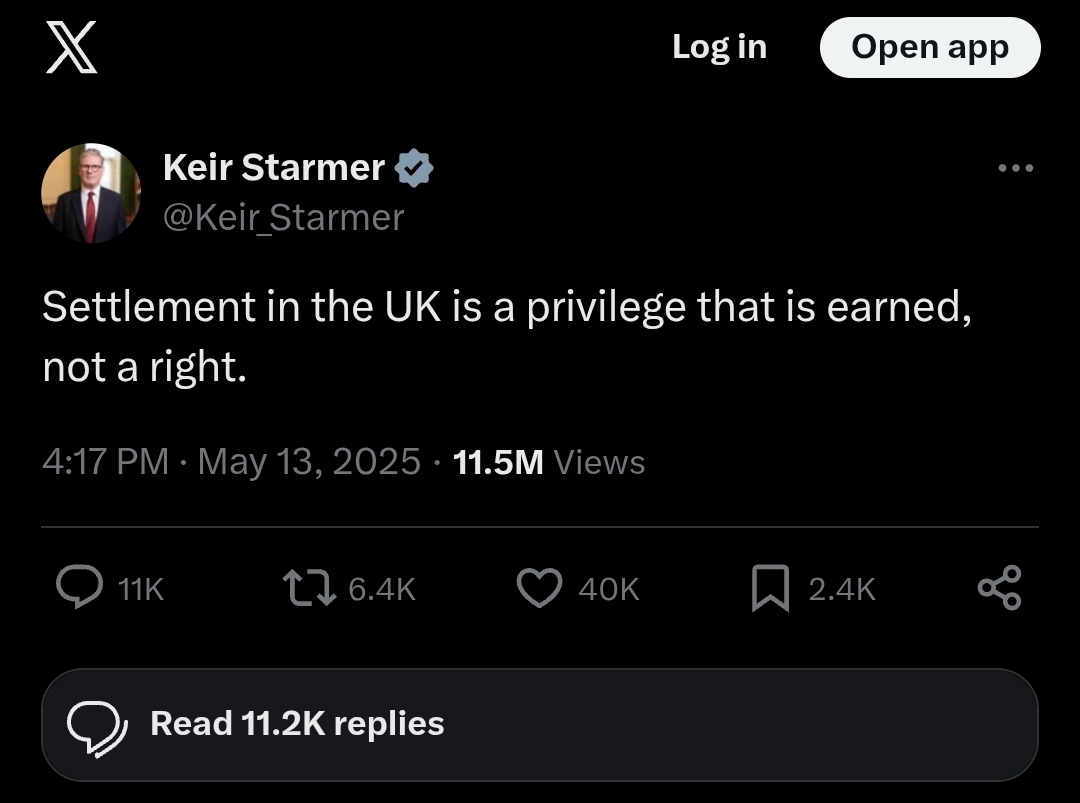Click the 11.5M Views count
This screenshot has height=803, width=1080.
549,462
